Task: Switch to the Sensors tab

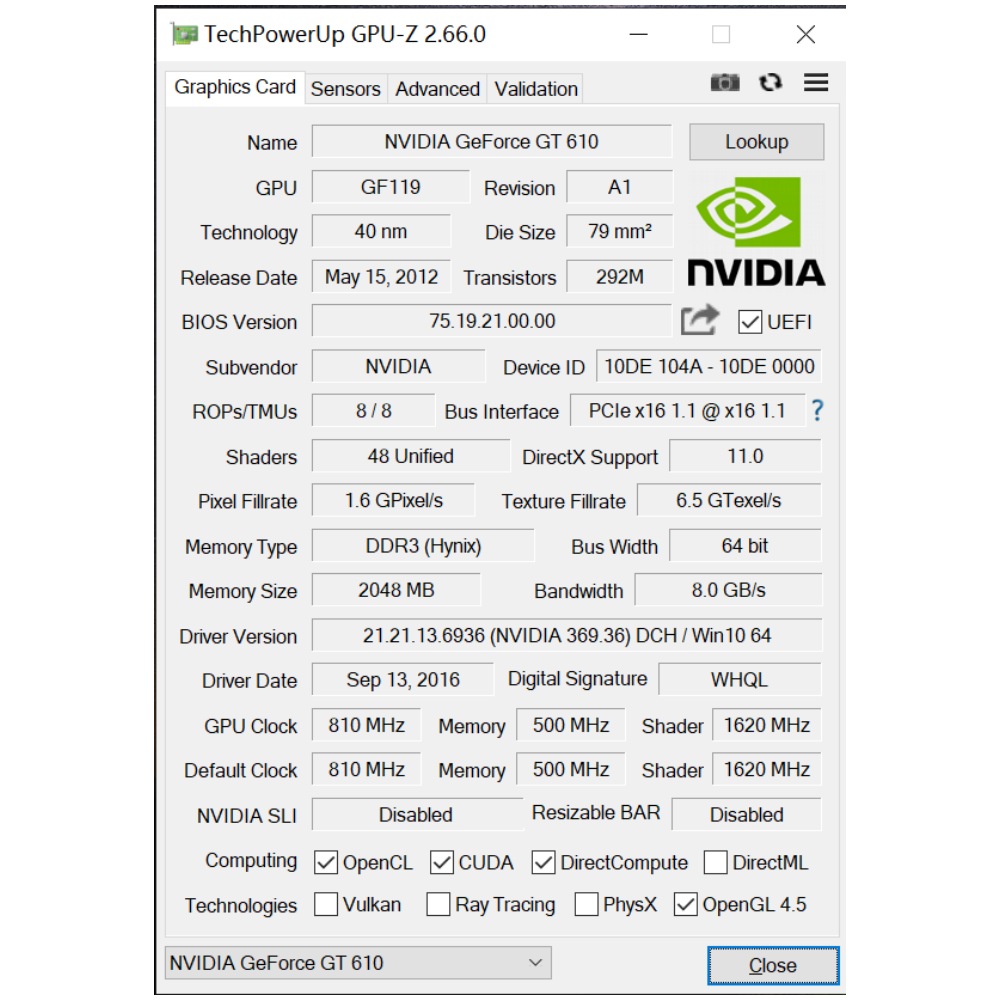Action: 346,89
